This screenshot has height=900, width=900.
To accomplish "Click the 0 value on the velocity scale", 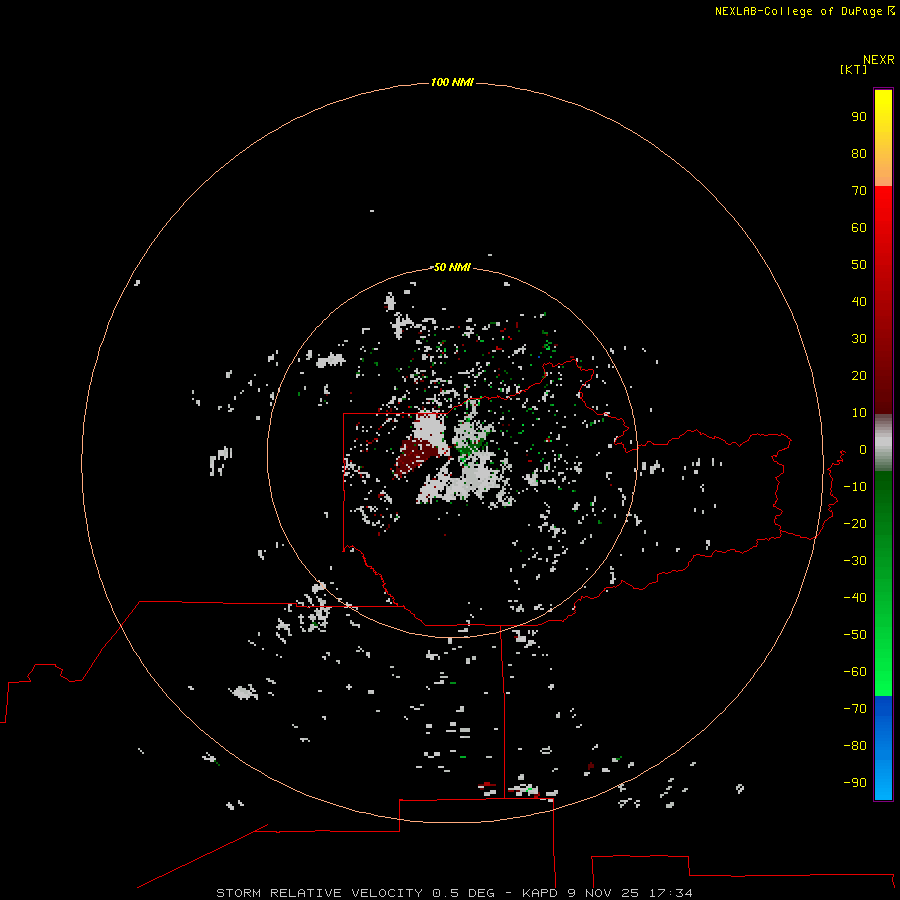I will coord(863,450).
